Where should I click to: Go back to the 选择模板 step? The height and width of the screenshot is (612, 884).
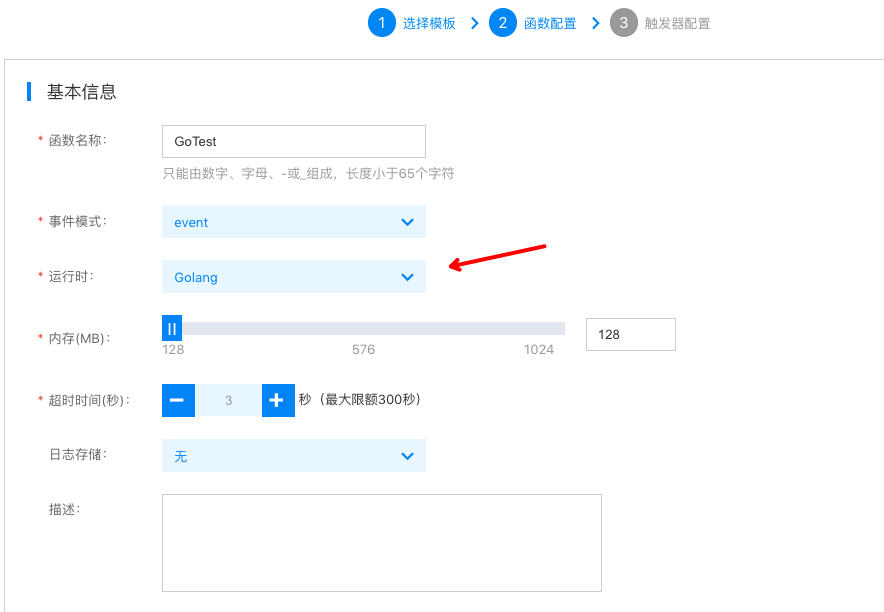[x=429, y=23]
